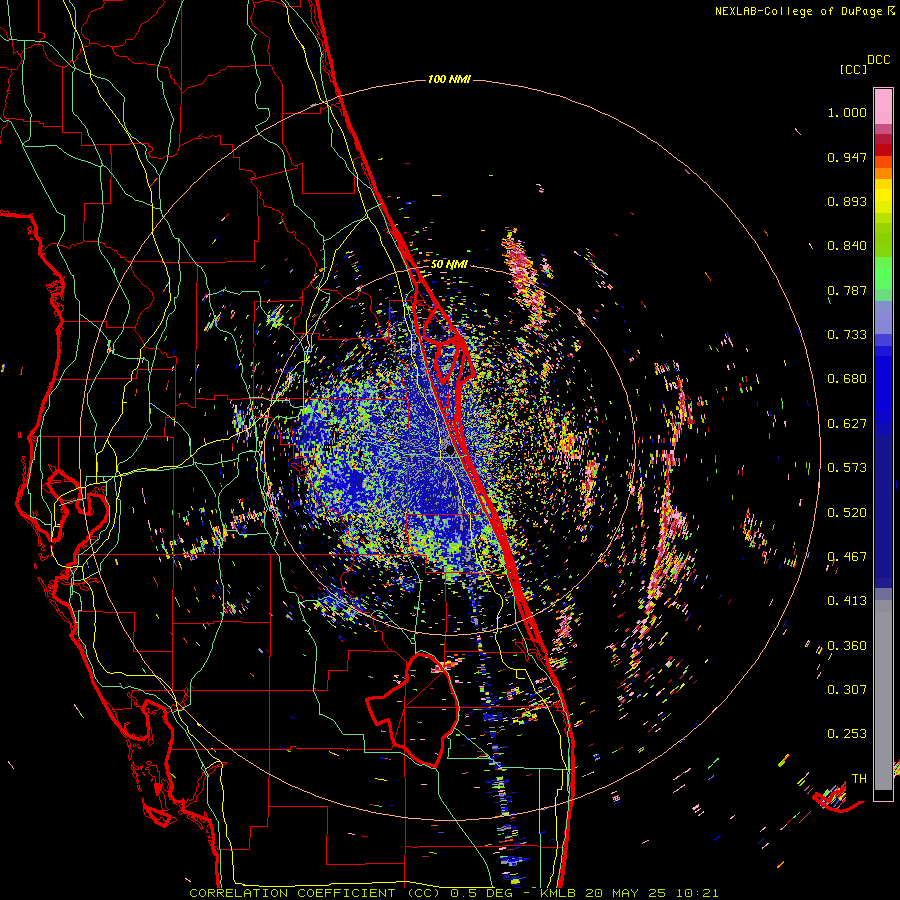900x900 pixels.
Task: Click the 0.840 color scale value
Action: pyautogui.click(x=847, y=246)
